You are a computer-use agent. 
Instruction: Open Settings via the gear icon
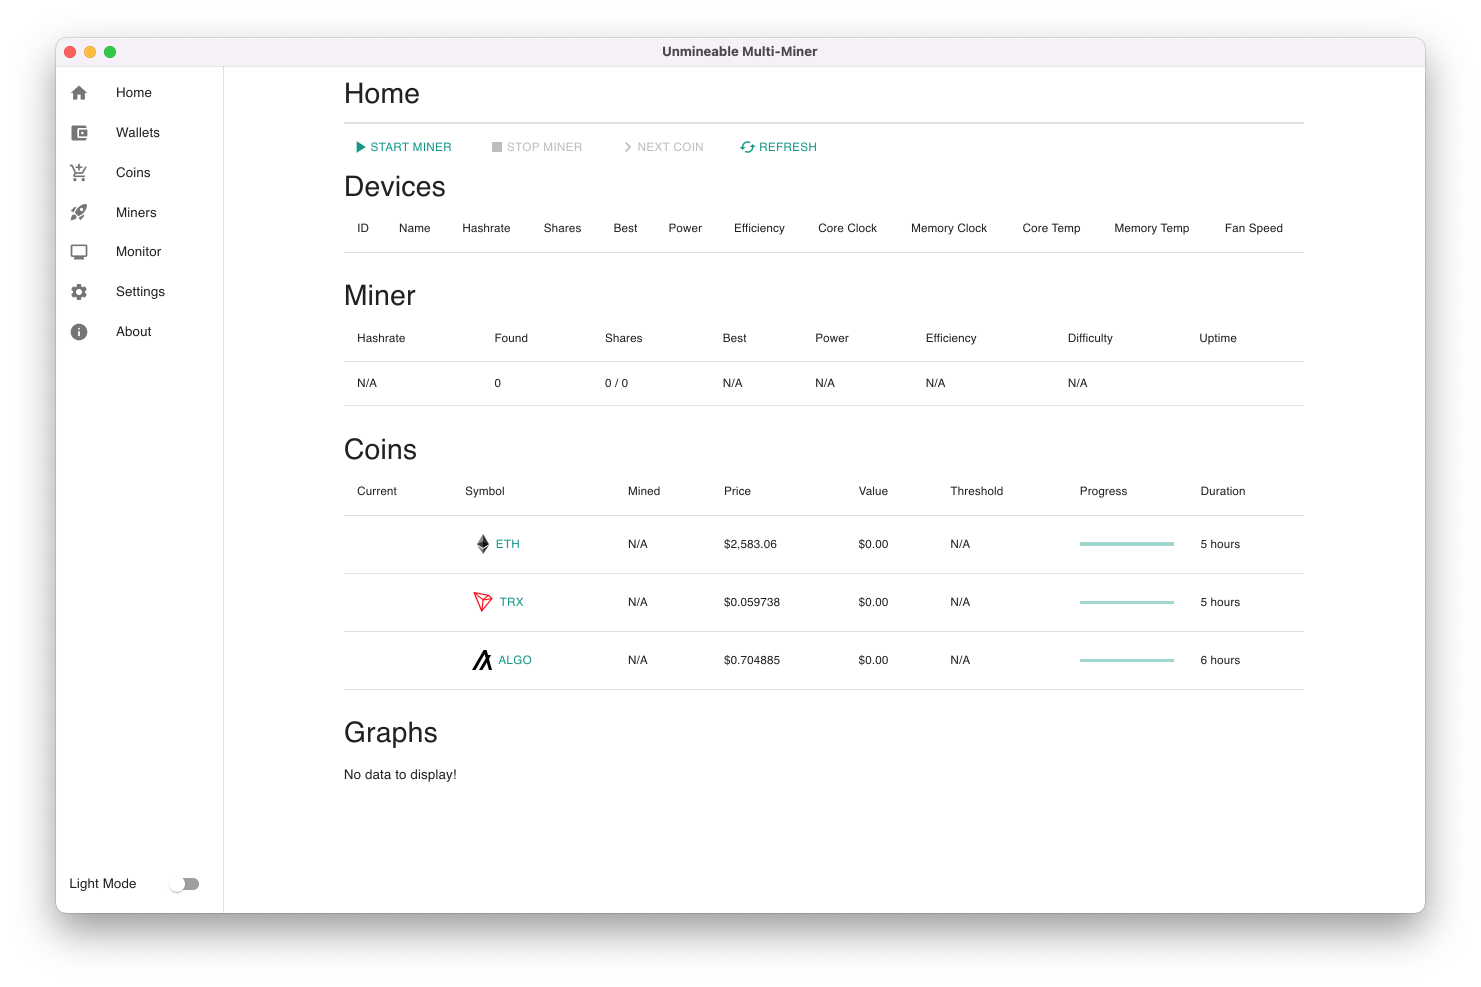tap(79, 291)
